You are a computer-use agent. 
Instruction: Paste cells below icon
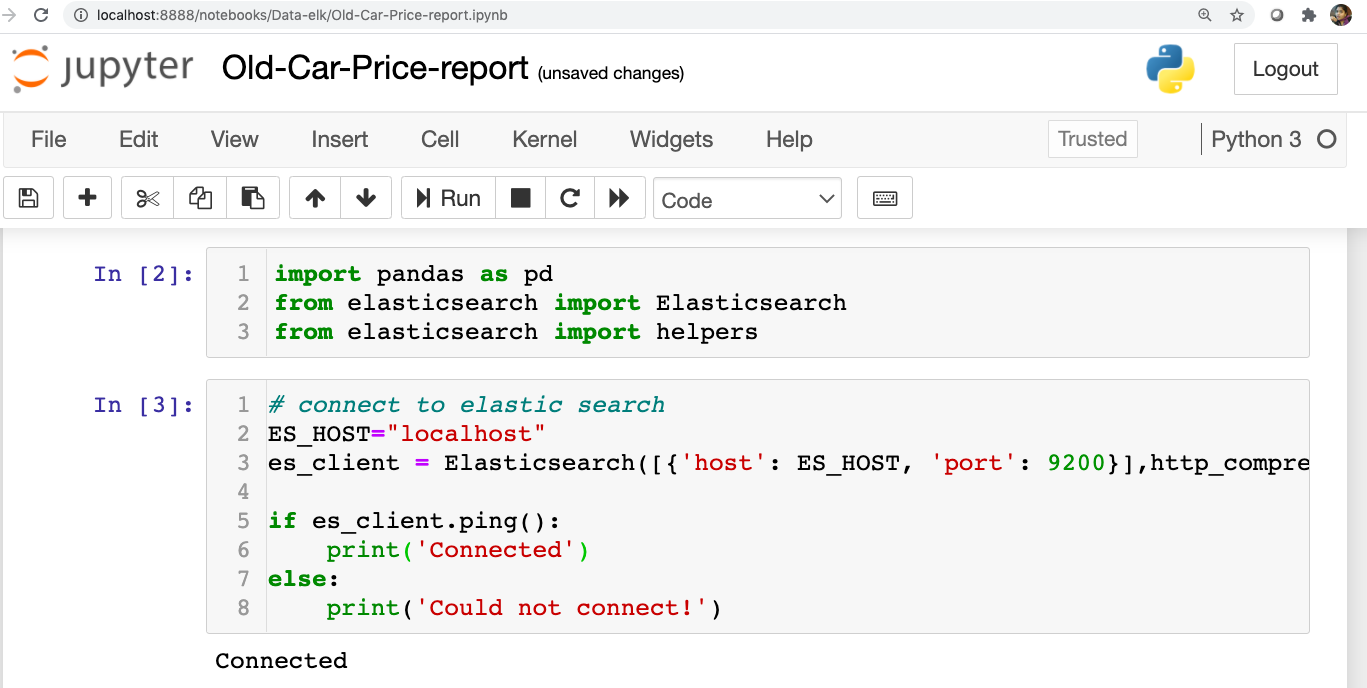point(253,198)
